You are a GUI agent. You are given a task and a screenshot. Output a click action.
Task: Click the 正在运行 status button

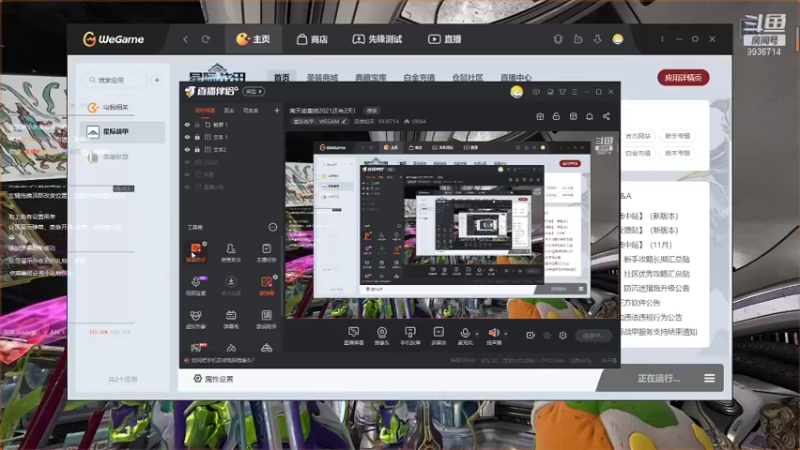659,379
